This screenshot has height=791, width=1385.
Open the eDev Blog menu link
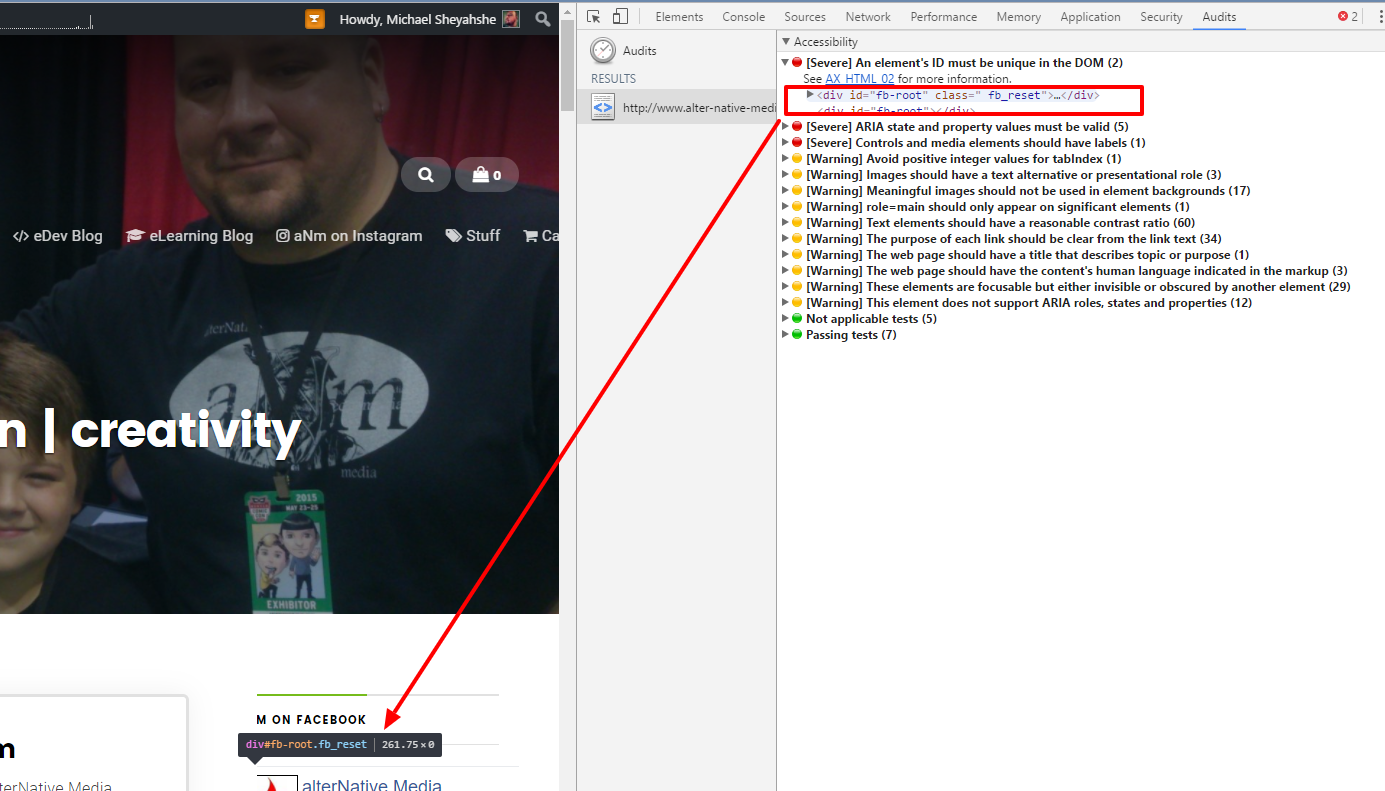(58, 236)
